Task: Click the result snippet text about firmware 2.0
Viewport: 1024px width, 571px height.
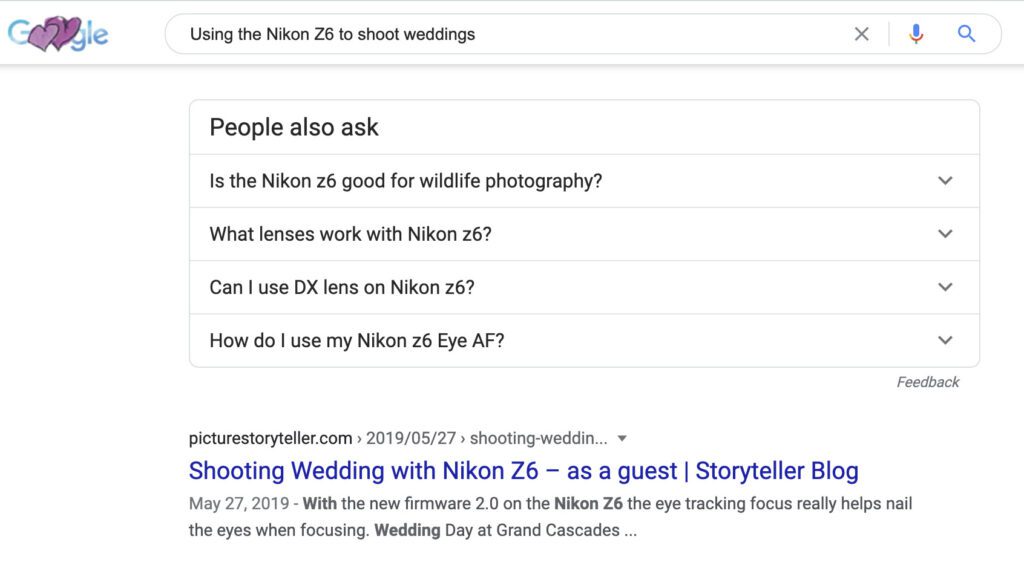Action: point(551,517)
